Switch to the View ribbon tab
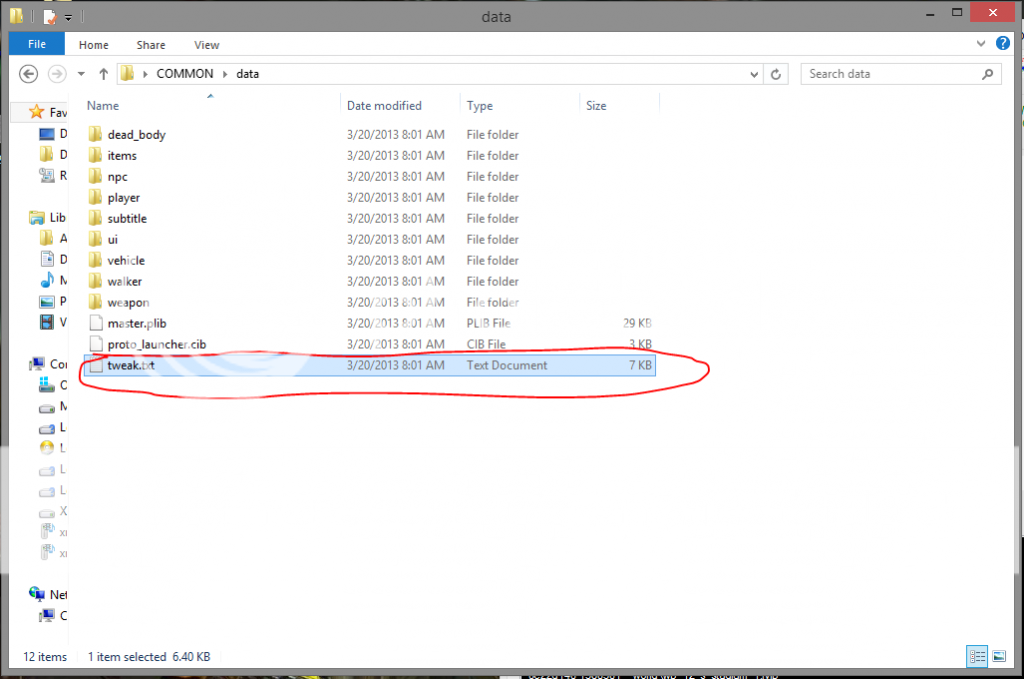Screen dimensions: 1024x679 (x=207, y=45)
